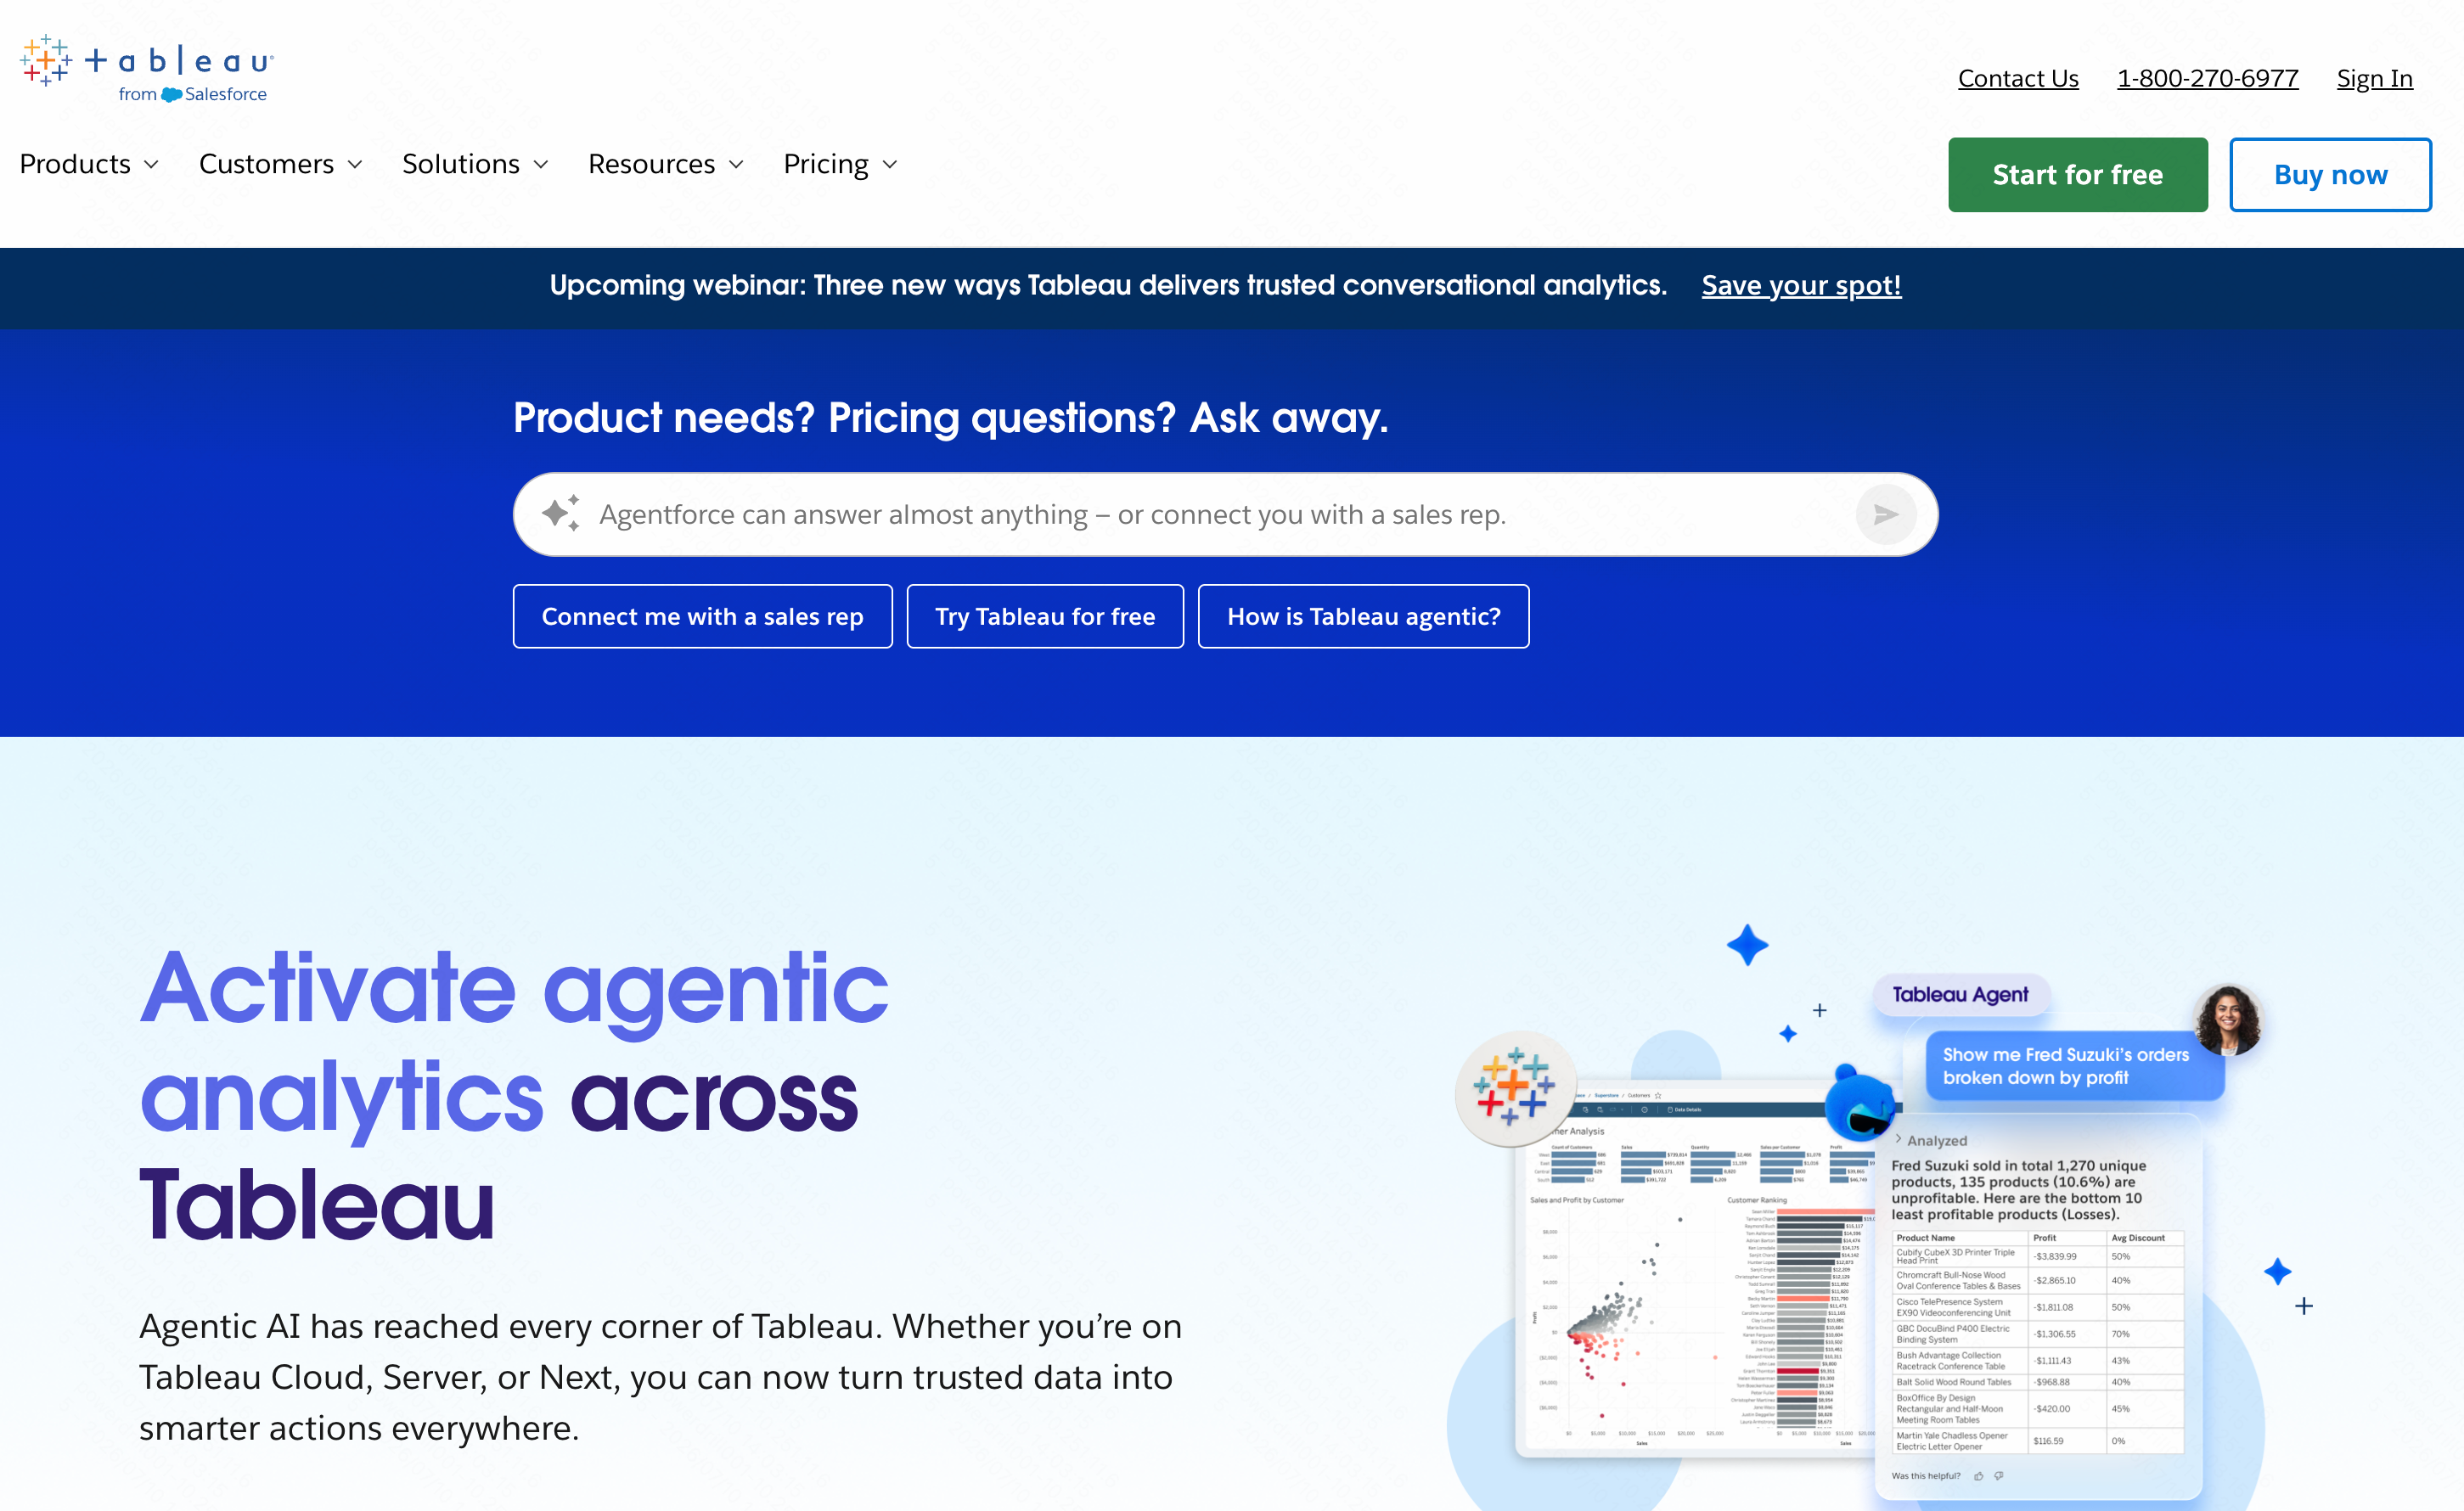
Task: Open the Pricing dropdown menu
Action: [x=840, y=164]
